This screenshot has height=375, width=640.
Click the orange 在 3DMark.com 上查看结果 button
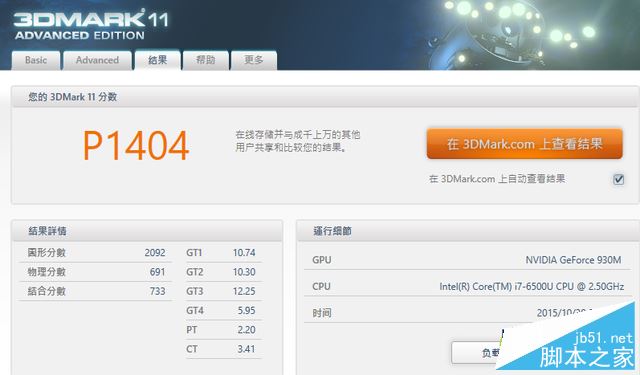(524, 144)
